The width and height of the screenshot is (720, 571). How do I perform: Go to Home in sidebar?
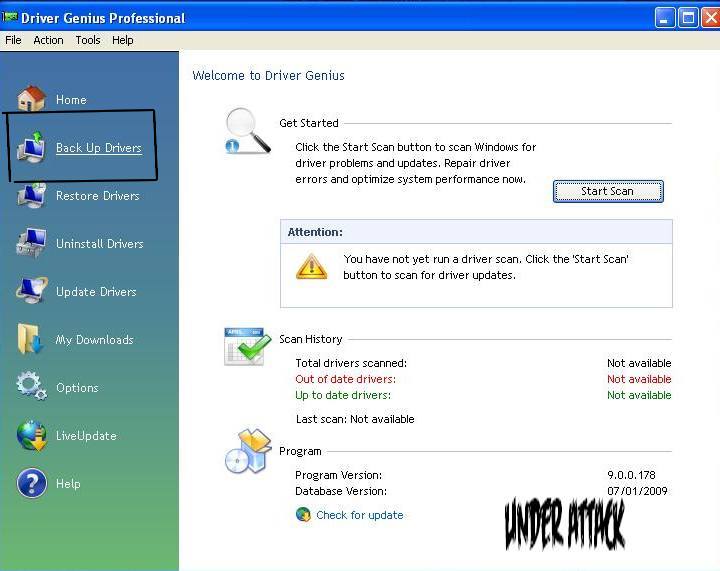coord(71,100)
